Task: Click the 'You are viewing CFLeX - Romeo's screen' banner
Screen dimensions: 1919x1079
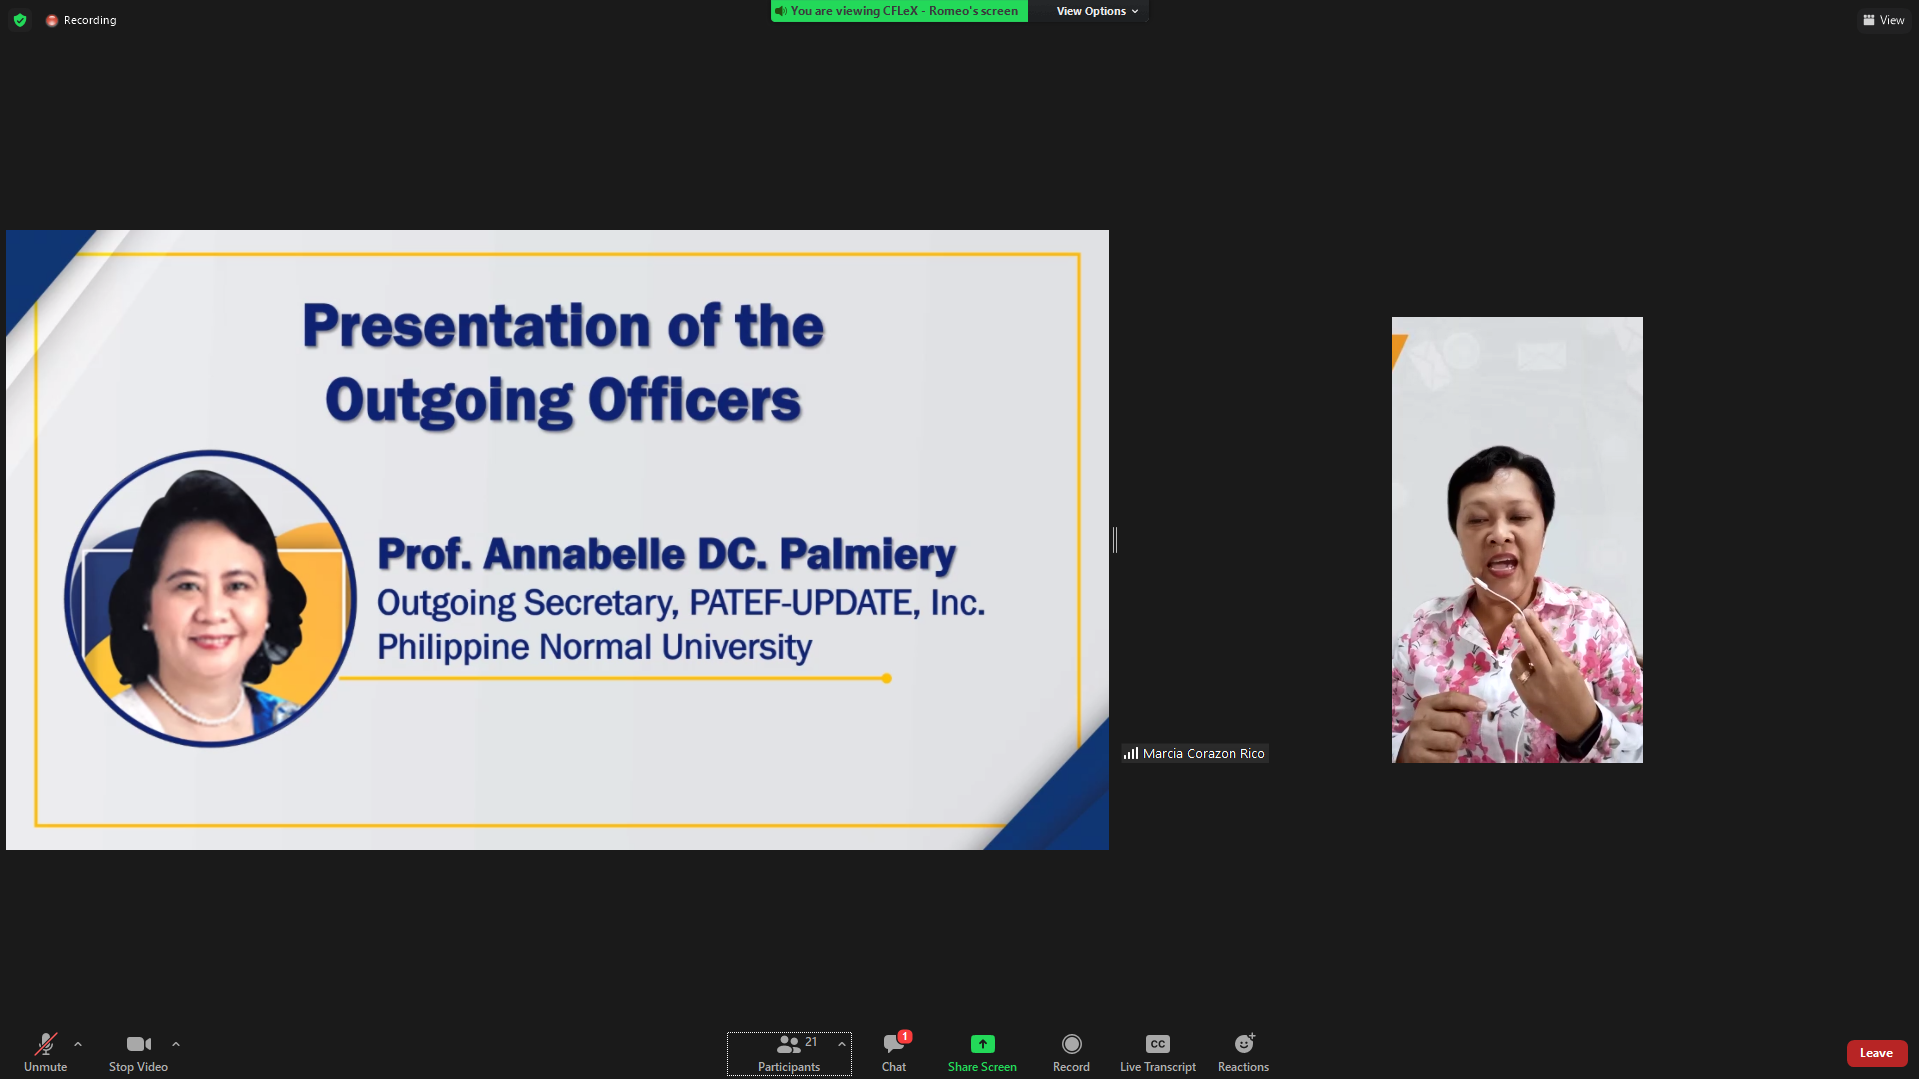Action: pyautogui.click(x=898, y=11)
